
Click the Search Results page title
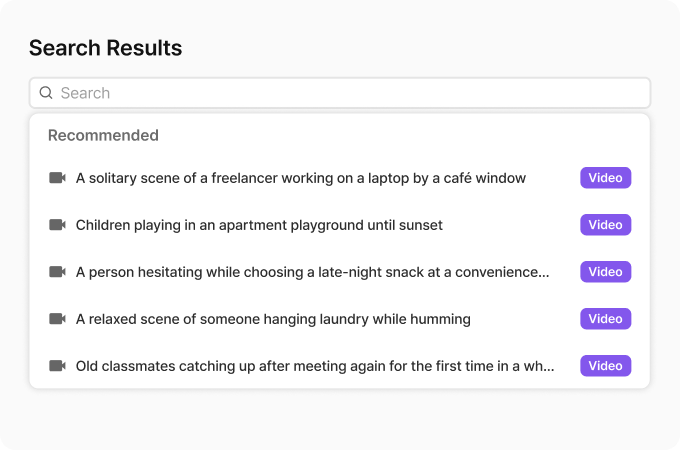coord(105,48)
